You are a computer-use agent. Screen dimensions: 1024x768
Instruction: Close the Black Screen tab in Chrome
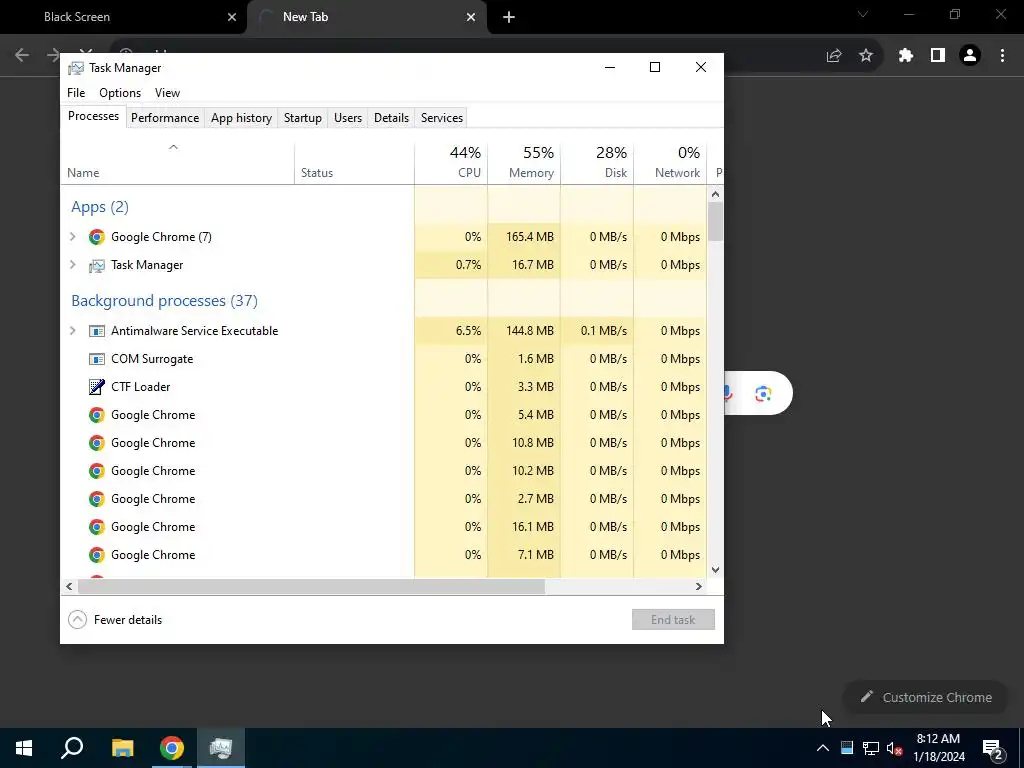coord(232,17)
